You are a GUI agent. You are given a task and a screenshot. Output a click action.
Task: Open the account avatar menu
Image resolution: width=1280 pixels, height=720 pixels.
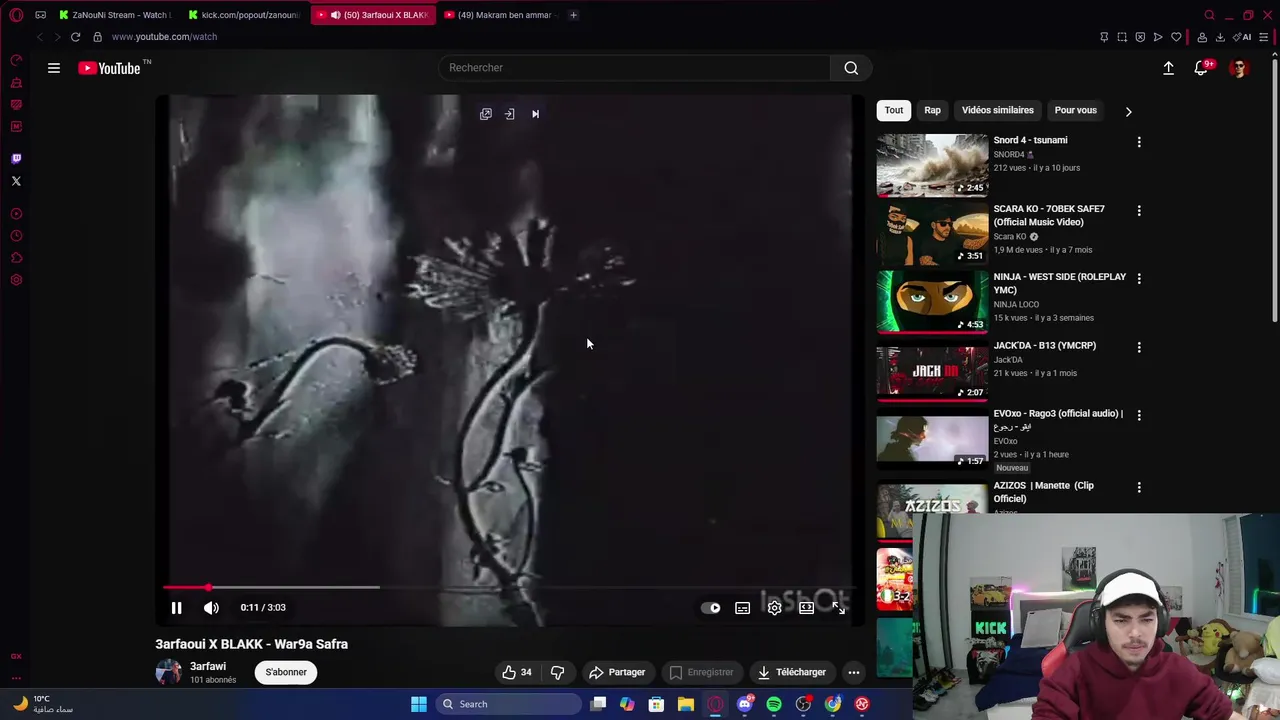pyautogui.click(x=1239, y=68)
